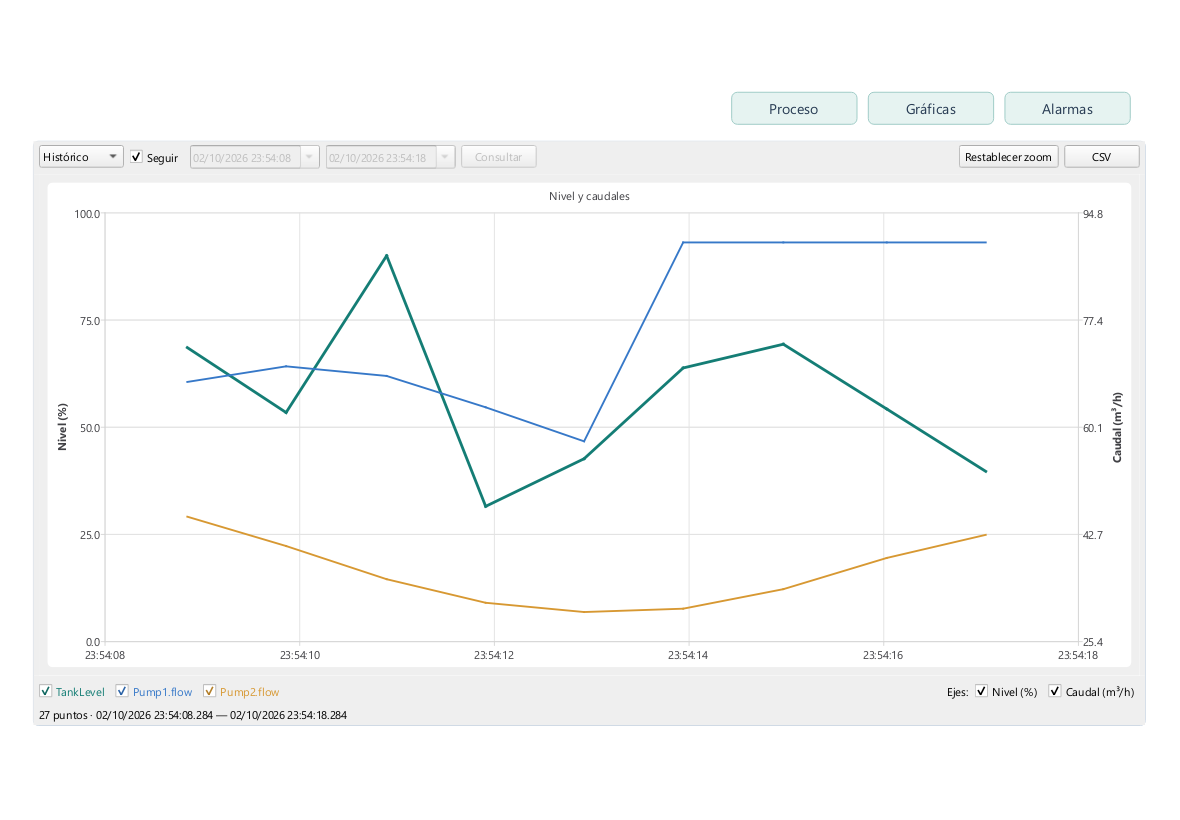This screenshot has height=820, width=1180.
Task: Open the Alarmas view
Action: [x=1067, y=108]
